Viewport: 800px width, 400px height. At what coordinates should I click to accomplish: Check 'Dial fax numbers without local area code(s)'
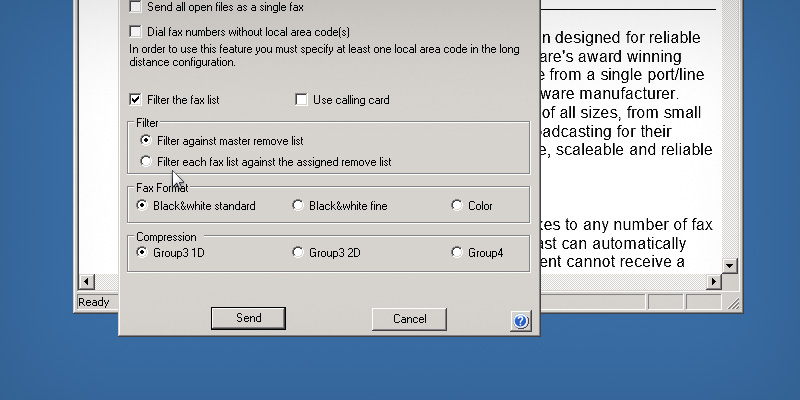[x=135, y=32]
